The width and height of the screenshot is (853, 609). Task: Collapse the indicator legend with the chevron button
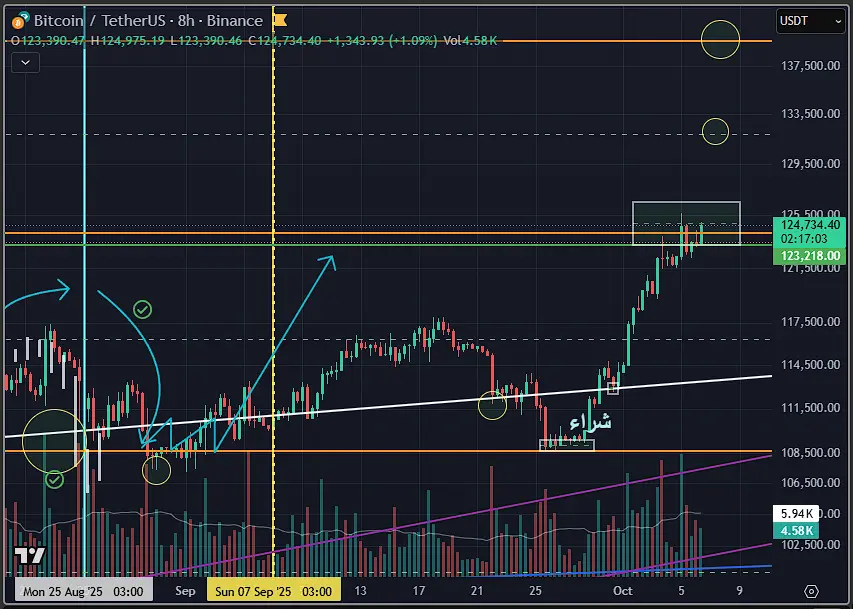pyautogui.click(x=25, y=63)
